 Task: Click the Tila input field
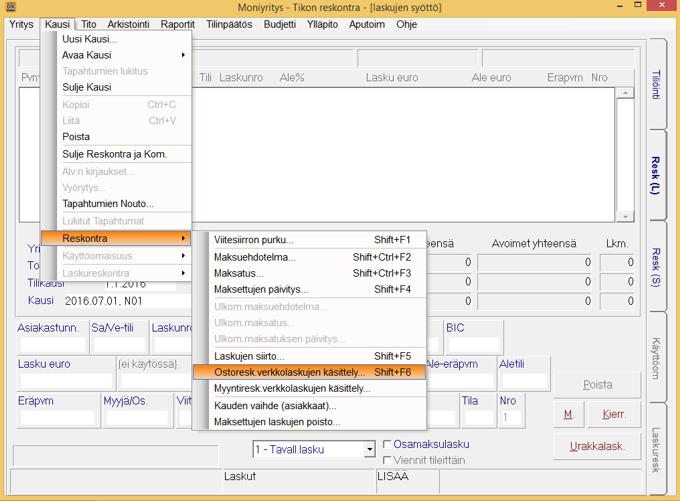coord(478,417)
